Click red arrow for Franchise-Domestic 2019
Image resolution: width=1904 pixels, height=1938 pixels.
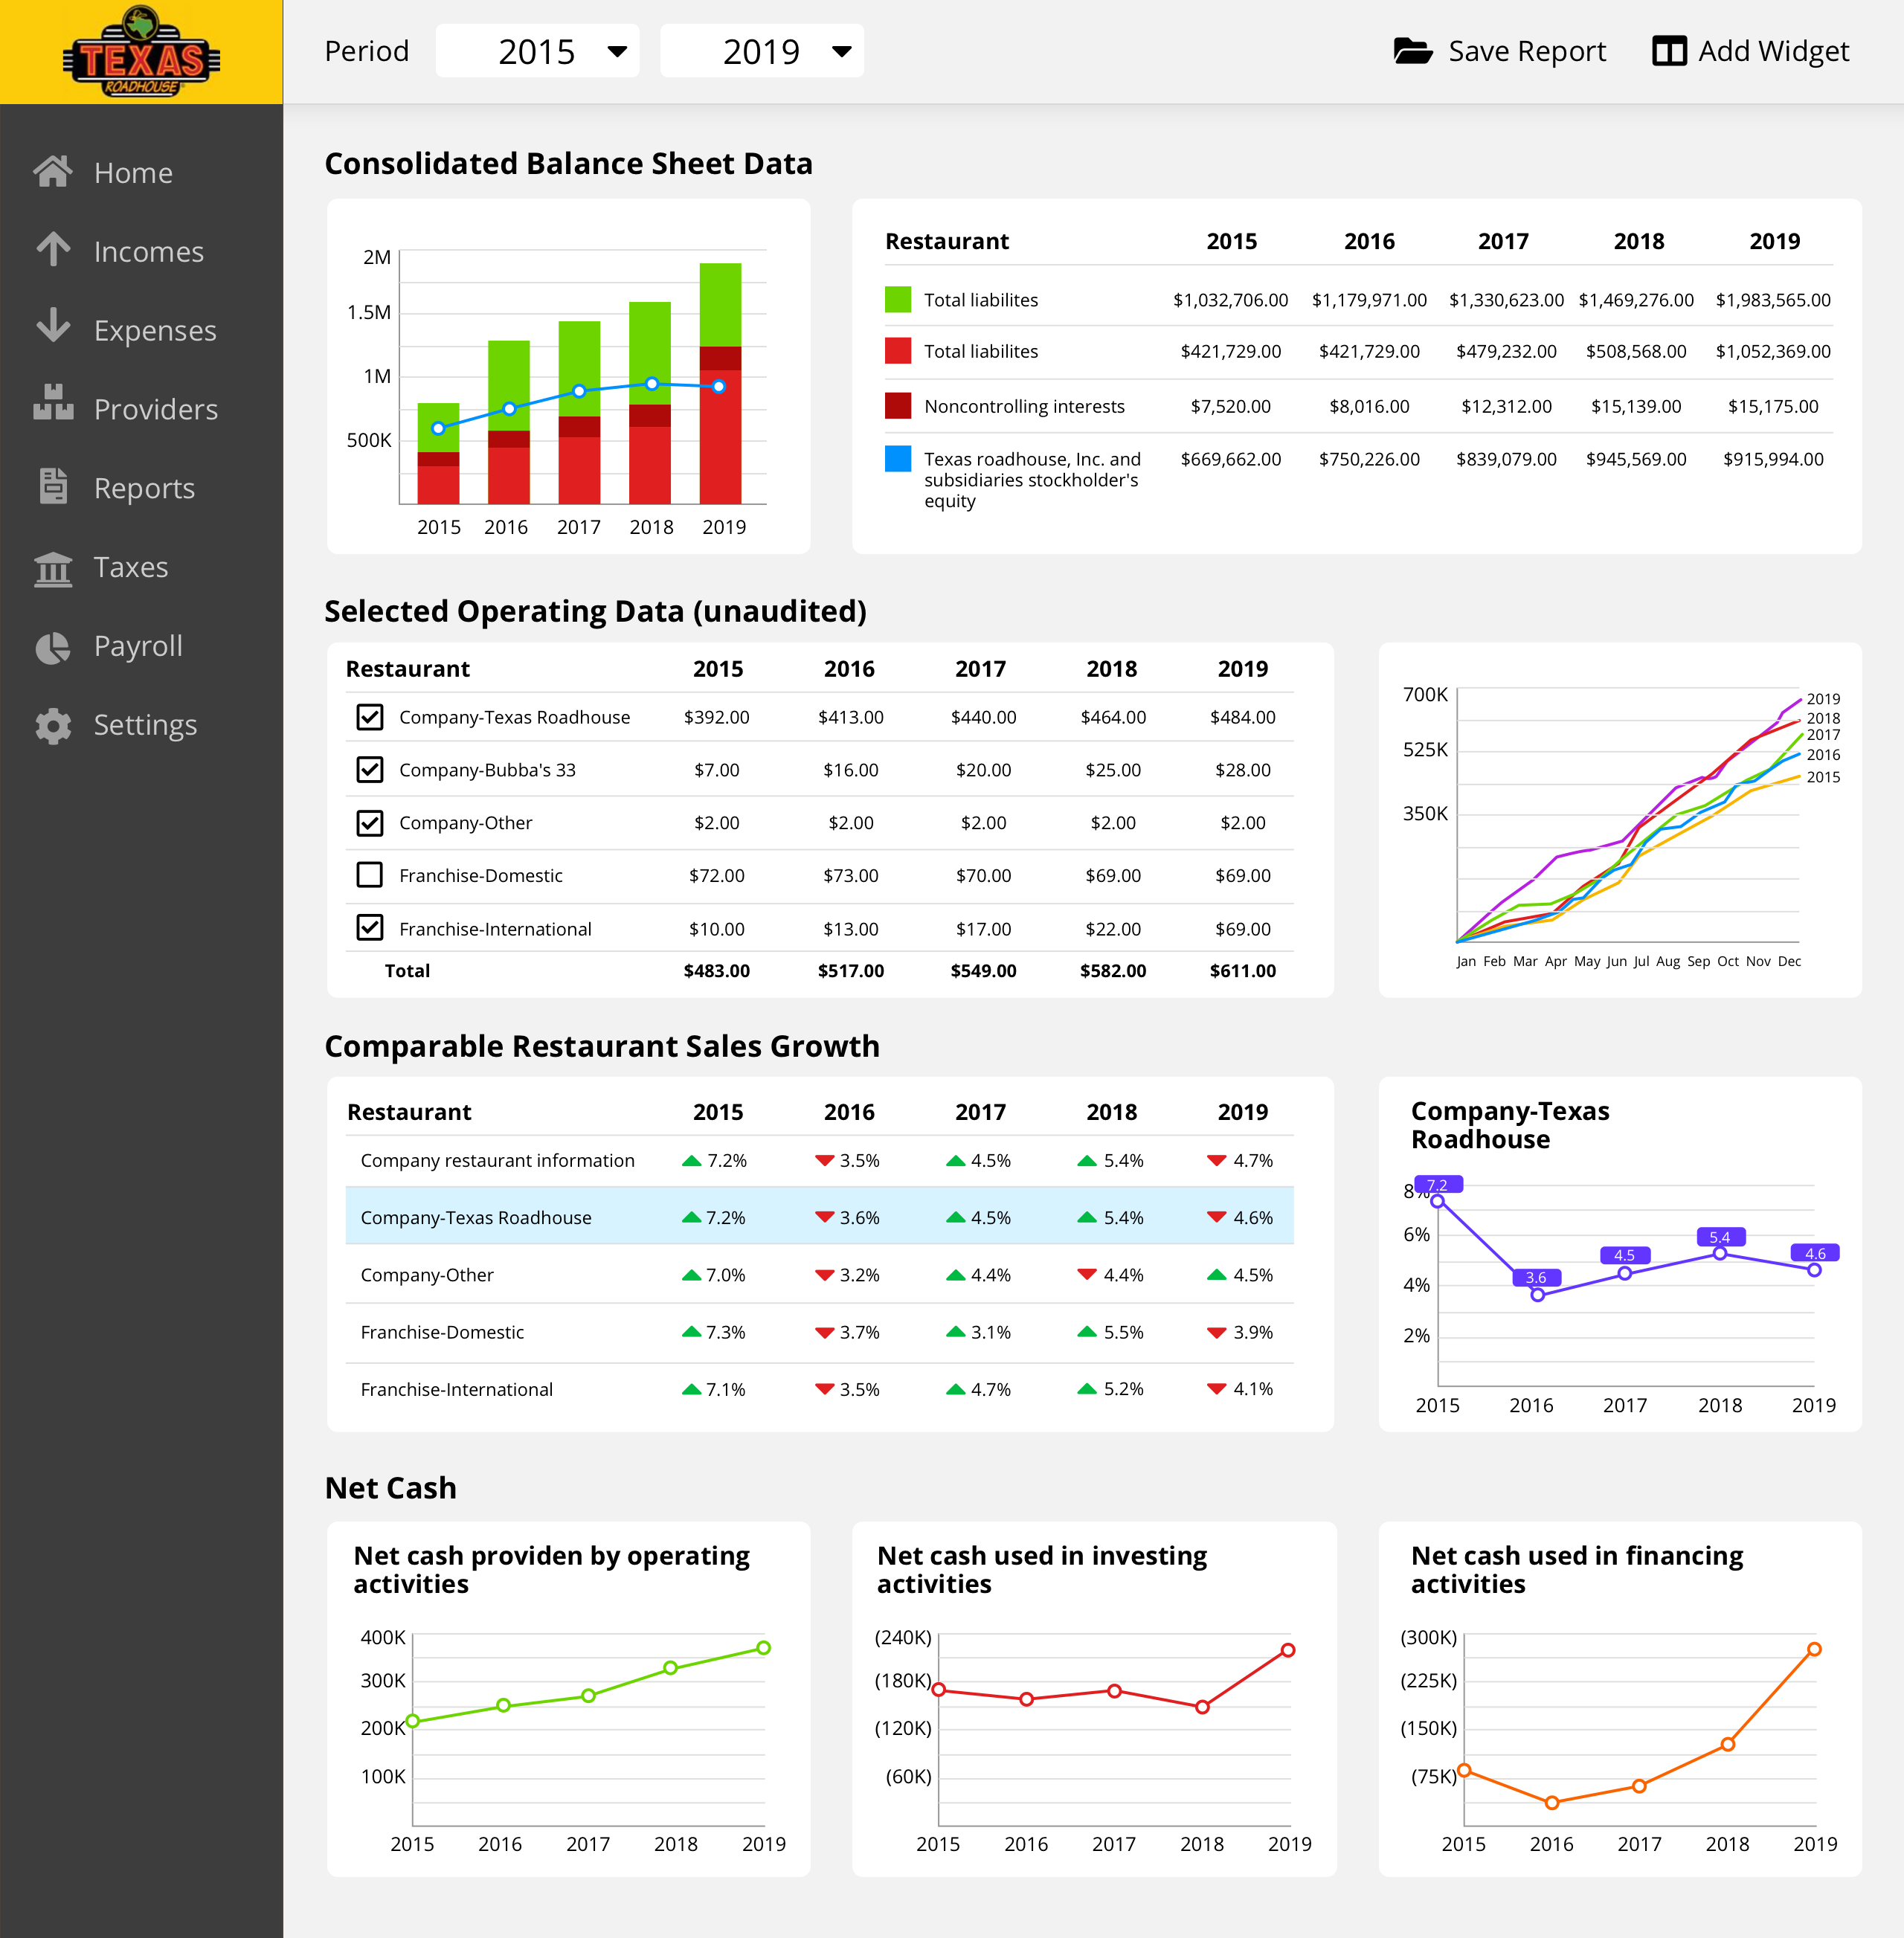[x=1217, y=1332]
